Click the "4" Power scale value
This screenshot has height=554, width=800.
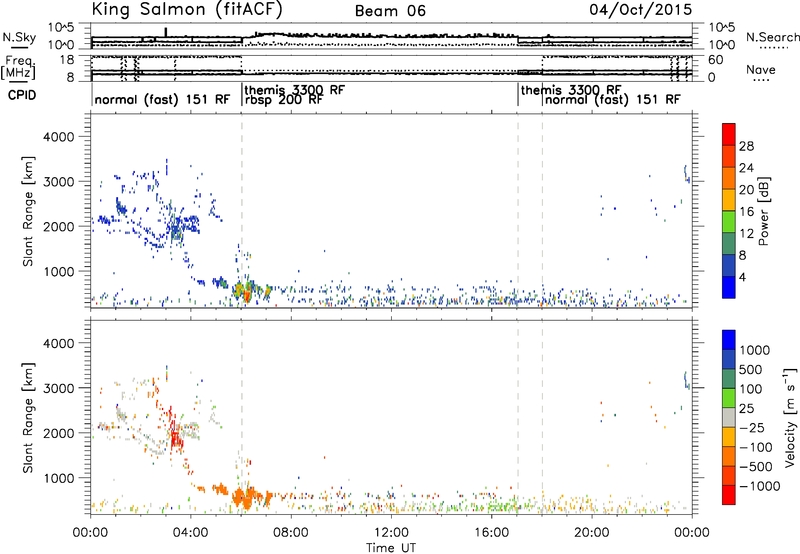tap(743, 277)
